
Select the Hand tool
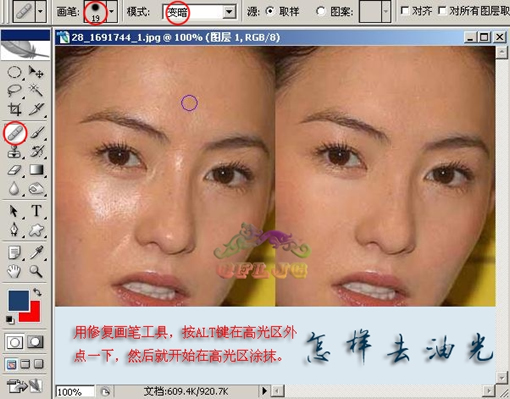[14, 271]
